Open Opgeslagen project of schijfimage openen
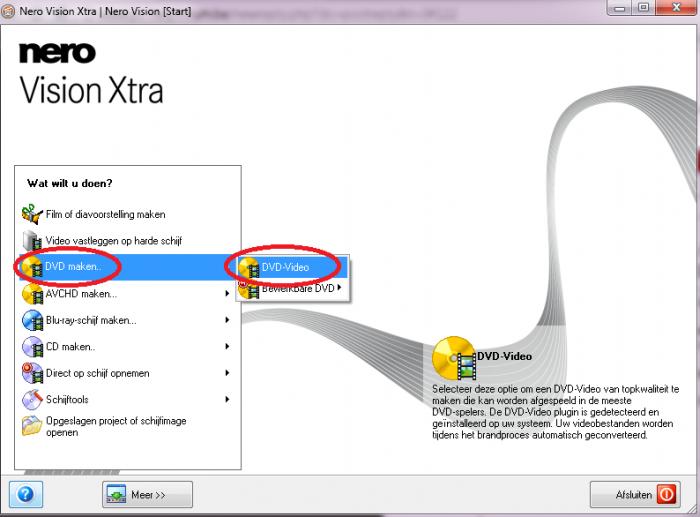The image size is (700, 517). tap(128, 426)
